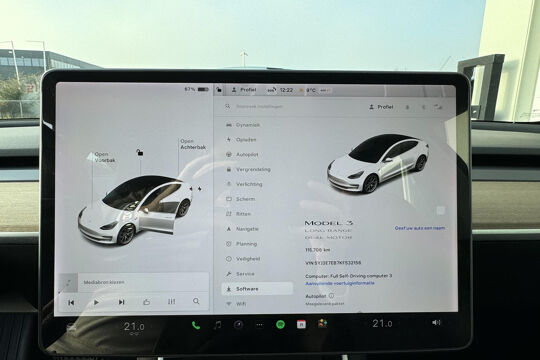Screen dimensions: 540x360
Task: Tap the Autopilot info circle icon
Action: coord(331,296)
